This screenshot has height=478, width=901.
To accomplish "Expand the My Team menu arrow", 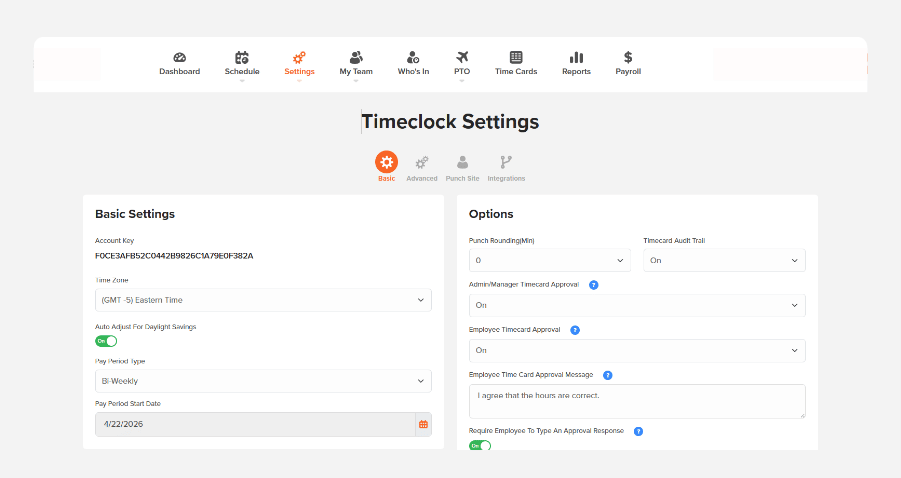I will (x=356, y=81).
